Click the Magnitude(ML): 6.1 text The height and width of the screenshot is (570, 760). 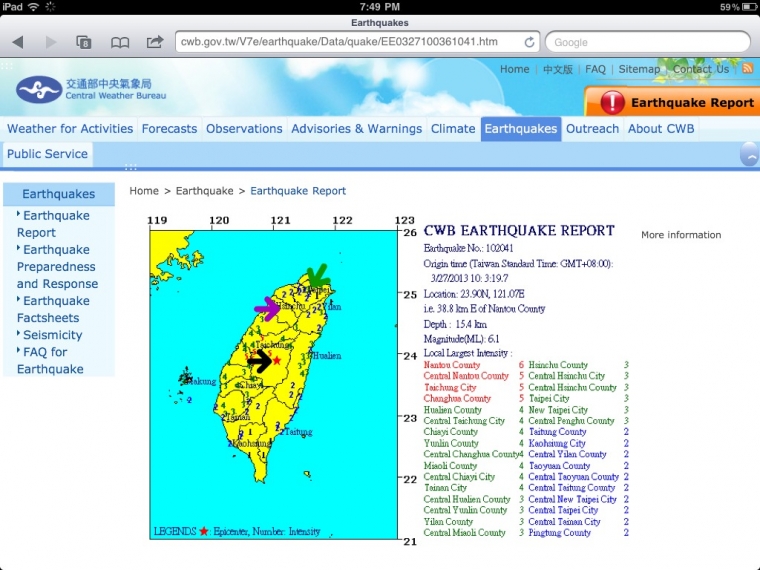[461, 339]
